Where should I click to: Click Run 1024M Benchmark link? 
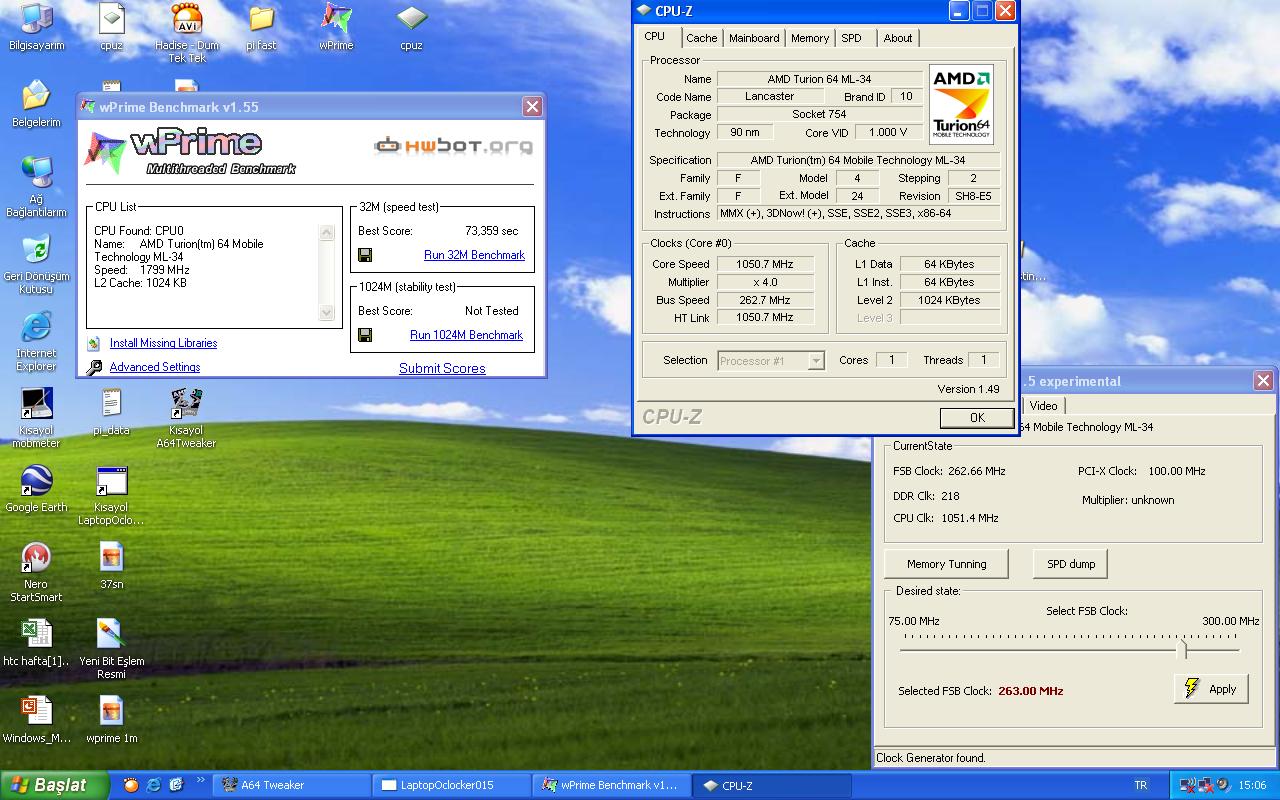[466, 335]
